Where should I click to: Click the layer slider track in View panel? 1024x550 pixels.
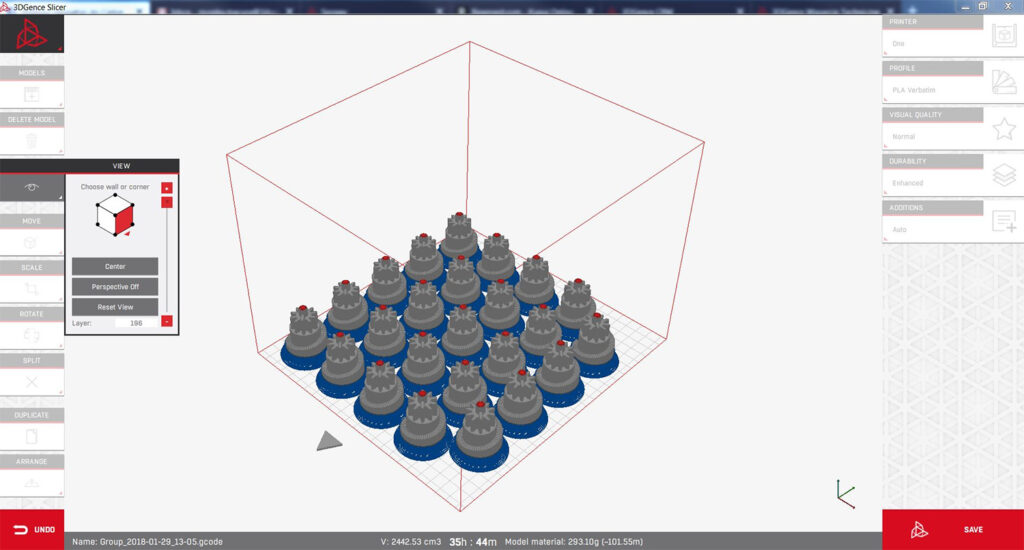point(167,260)
